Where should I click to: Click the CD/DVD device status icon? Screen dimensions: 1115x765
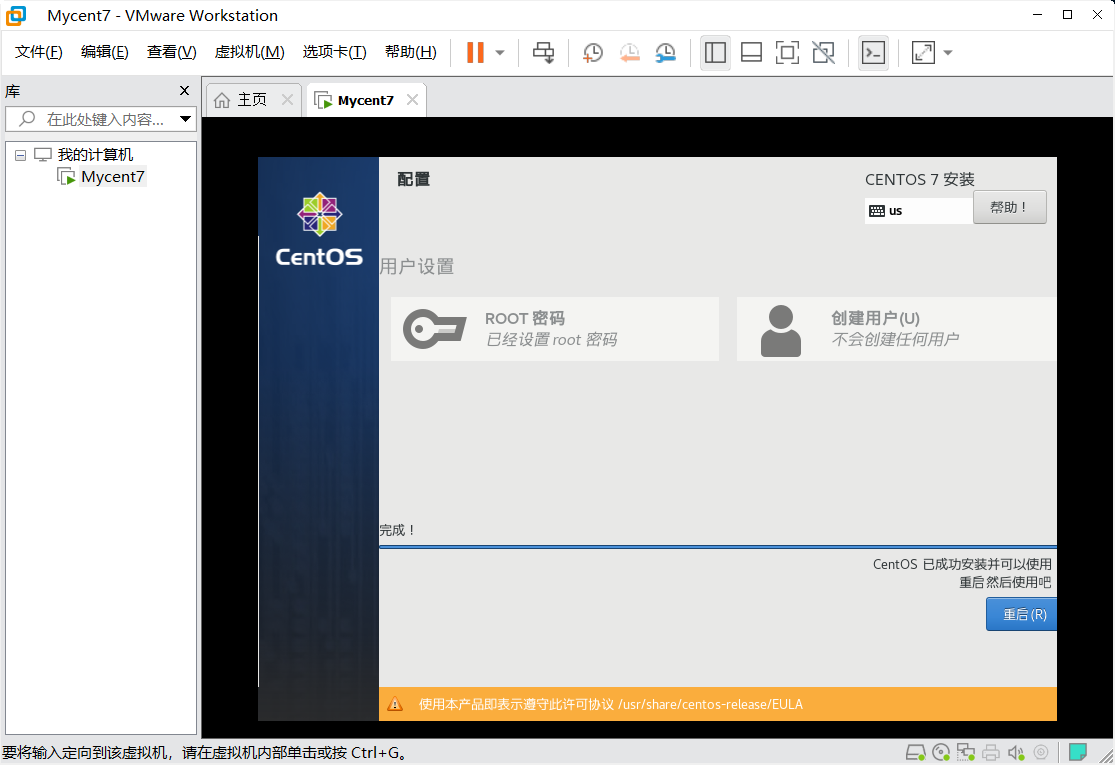[940, 752]
